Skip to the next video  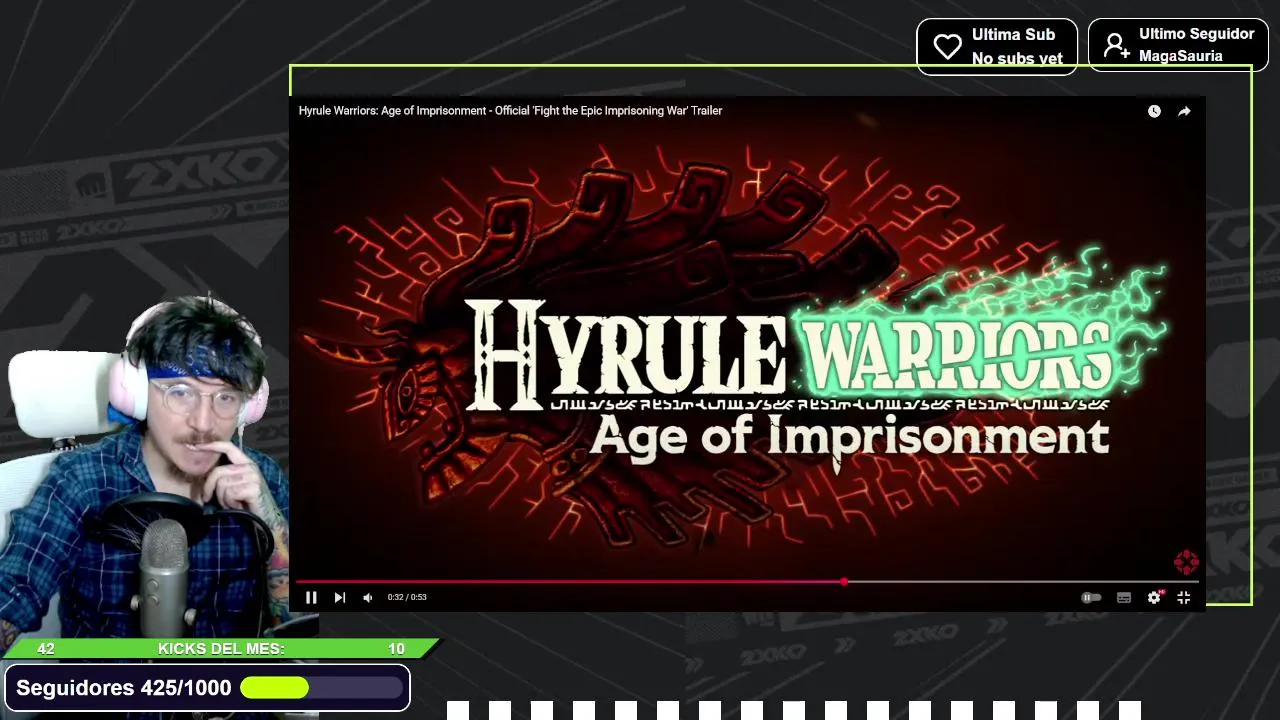point(339,597)
